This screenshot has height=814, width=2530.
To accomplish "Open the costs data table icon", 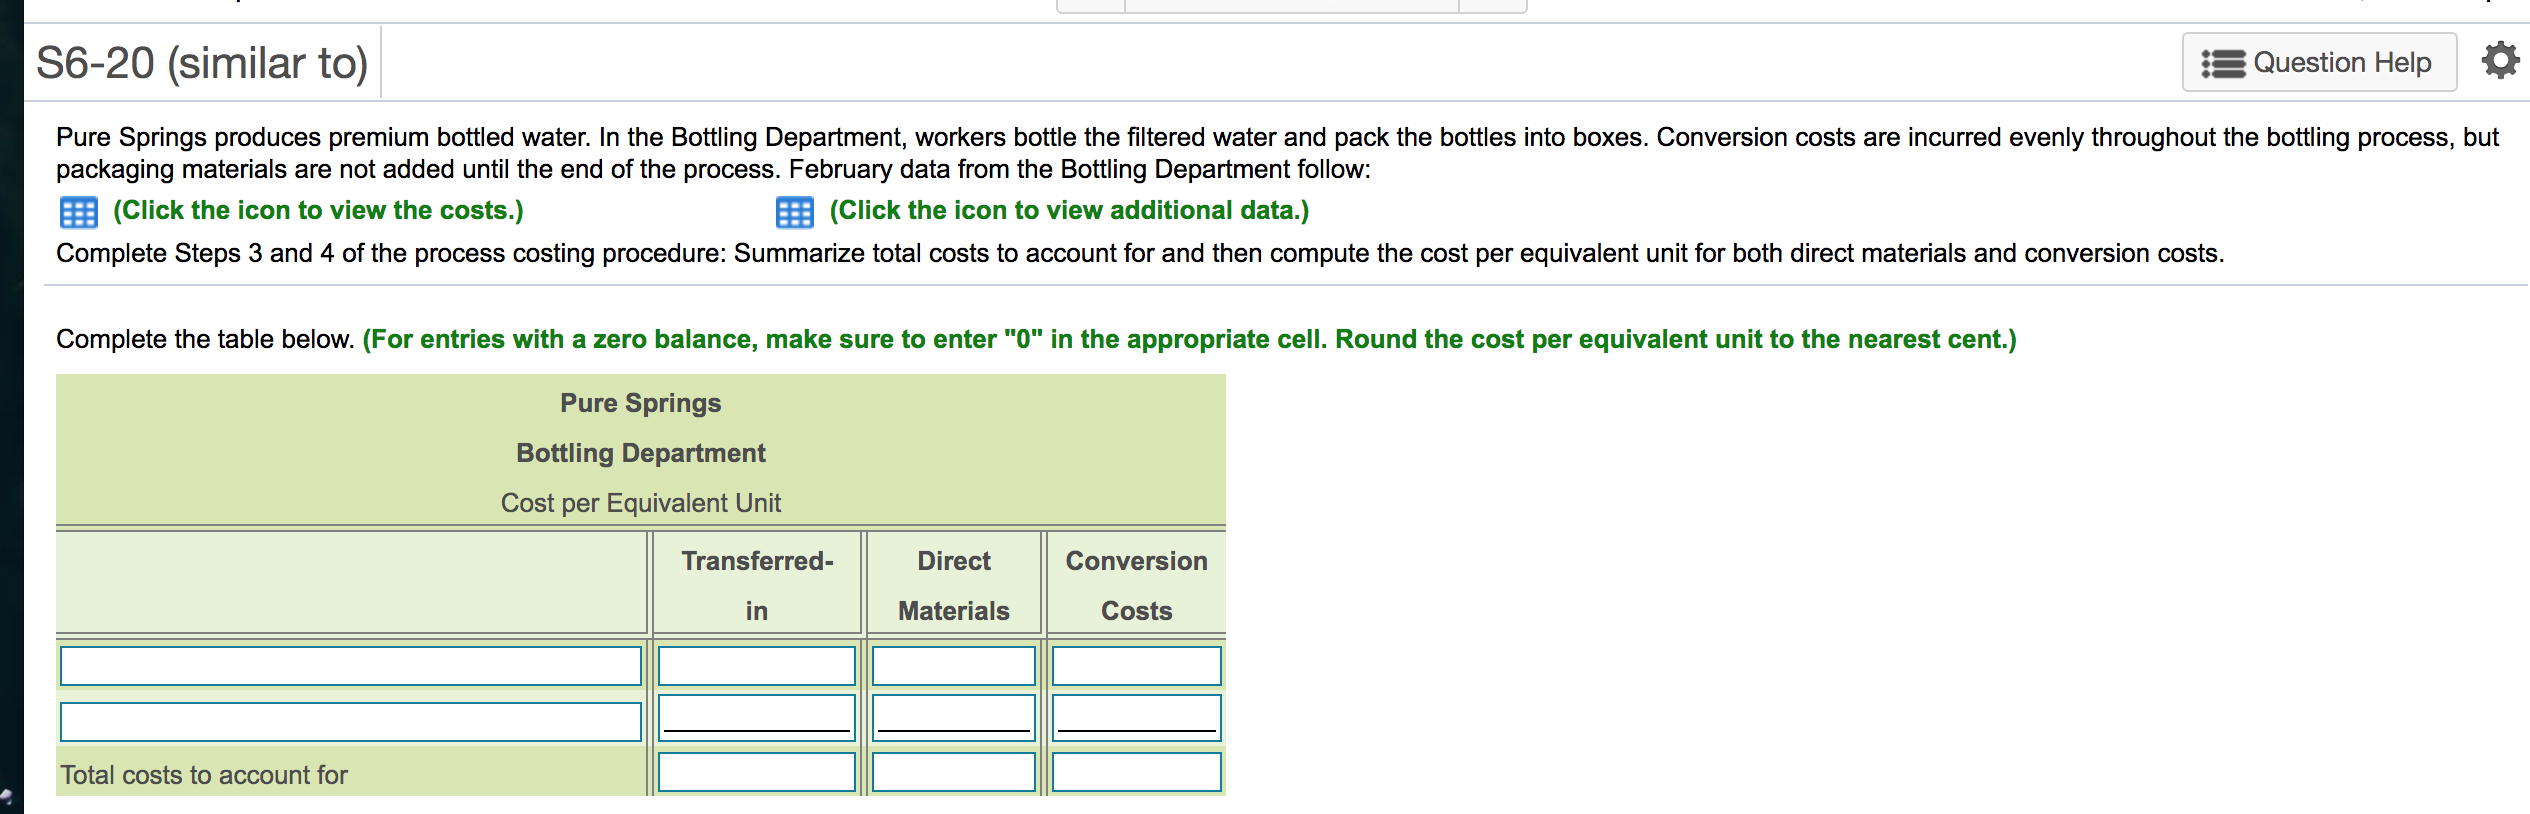I will click(x=79, y=212).
